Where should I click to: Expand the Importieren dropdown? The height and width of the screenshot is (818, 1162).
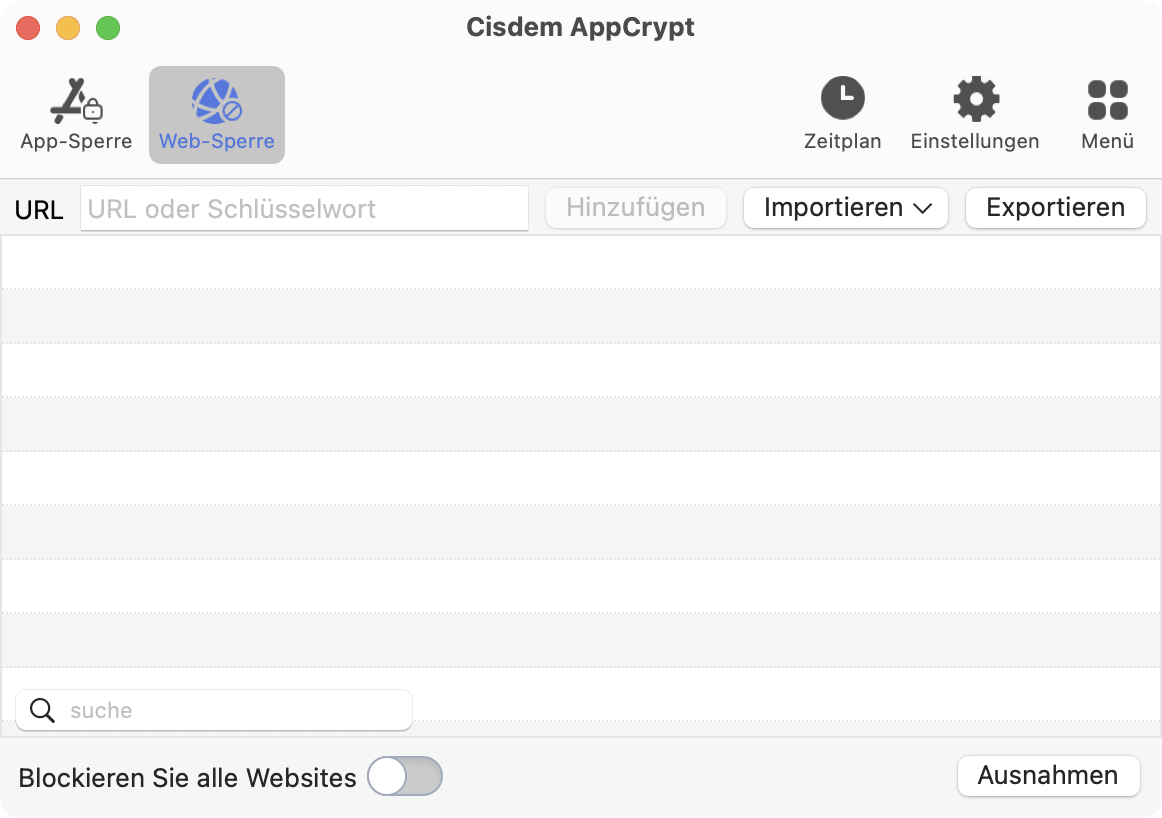click(846, 207)
